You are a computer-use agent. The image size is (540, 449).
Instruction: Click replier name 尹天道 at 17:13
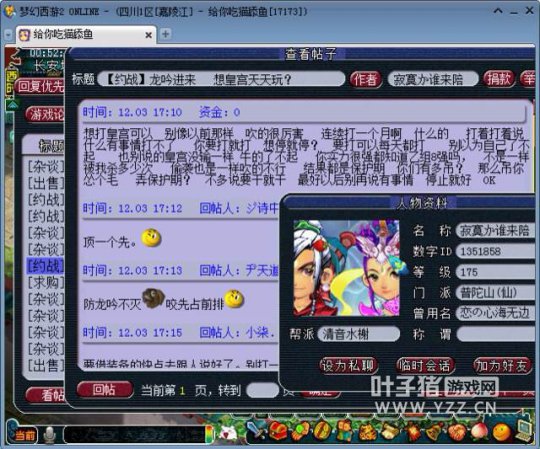262,271
